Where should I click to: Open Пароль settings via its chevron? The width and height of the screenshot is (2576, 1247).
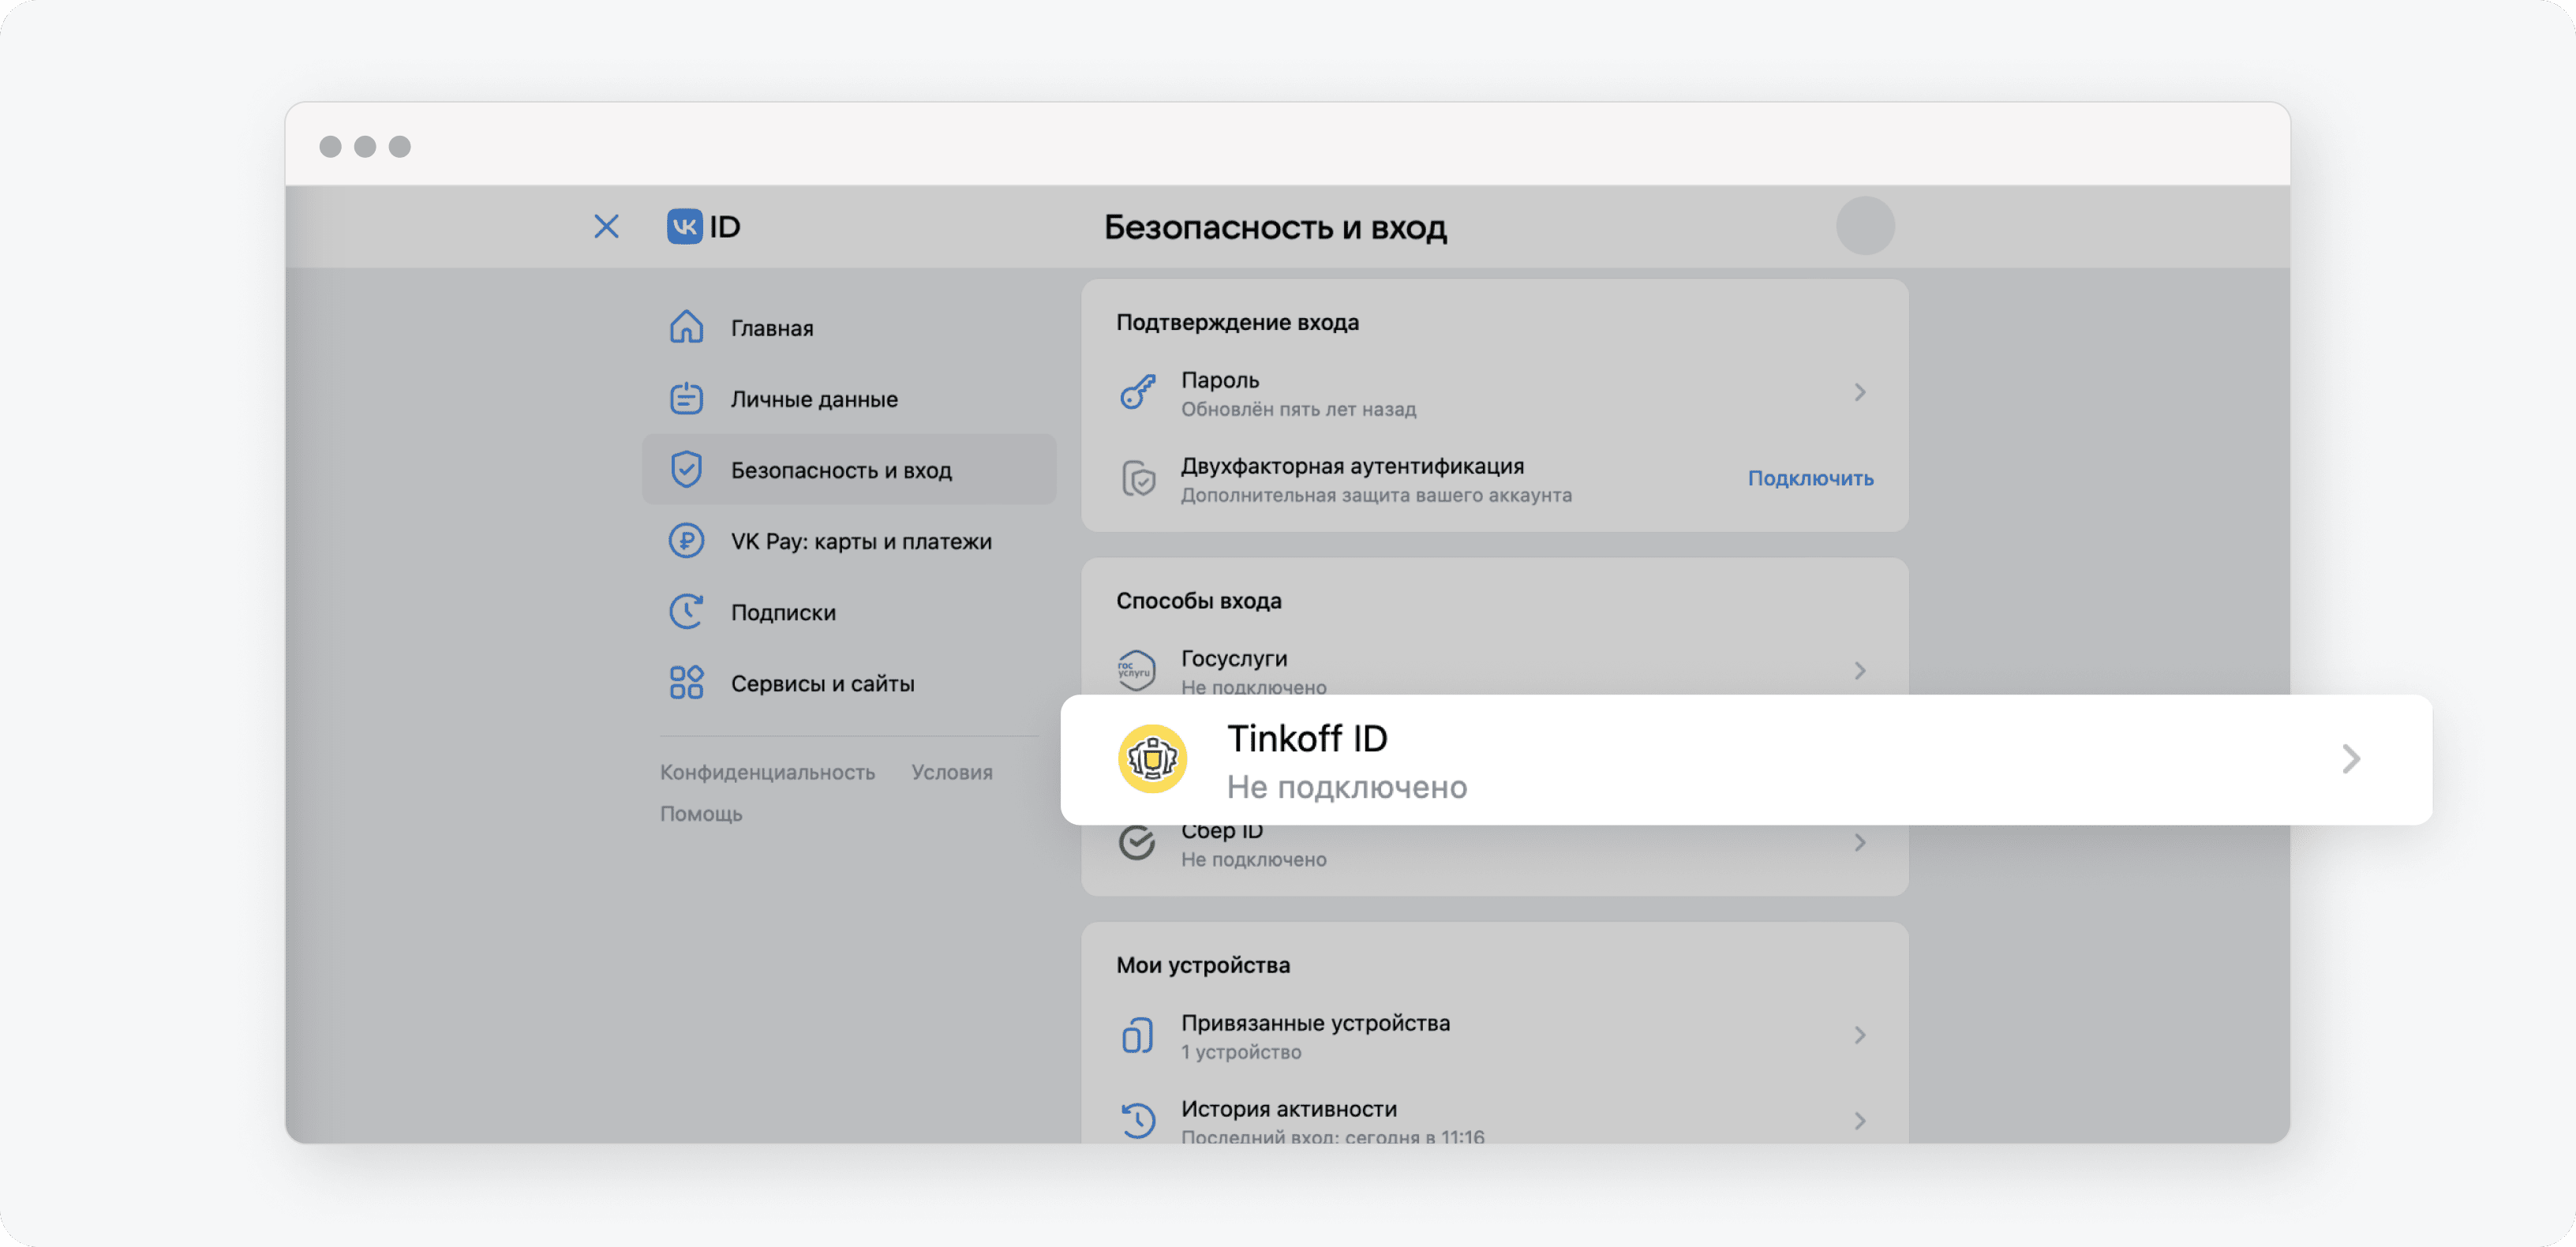point(1860,392)
